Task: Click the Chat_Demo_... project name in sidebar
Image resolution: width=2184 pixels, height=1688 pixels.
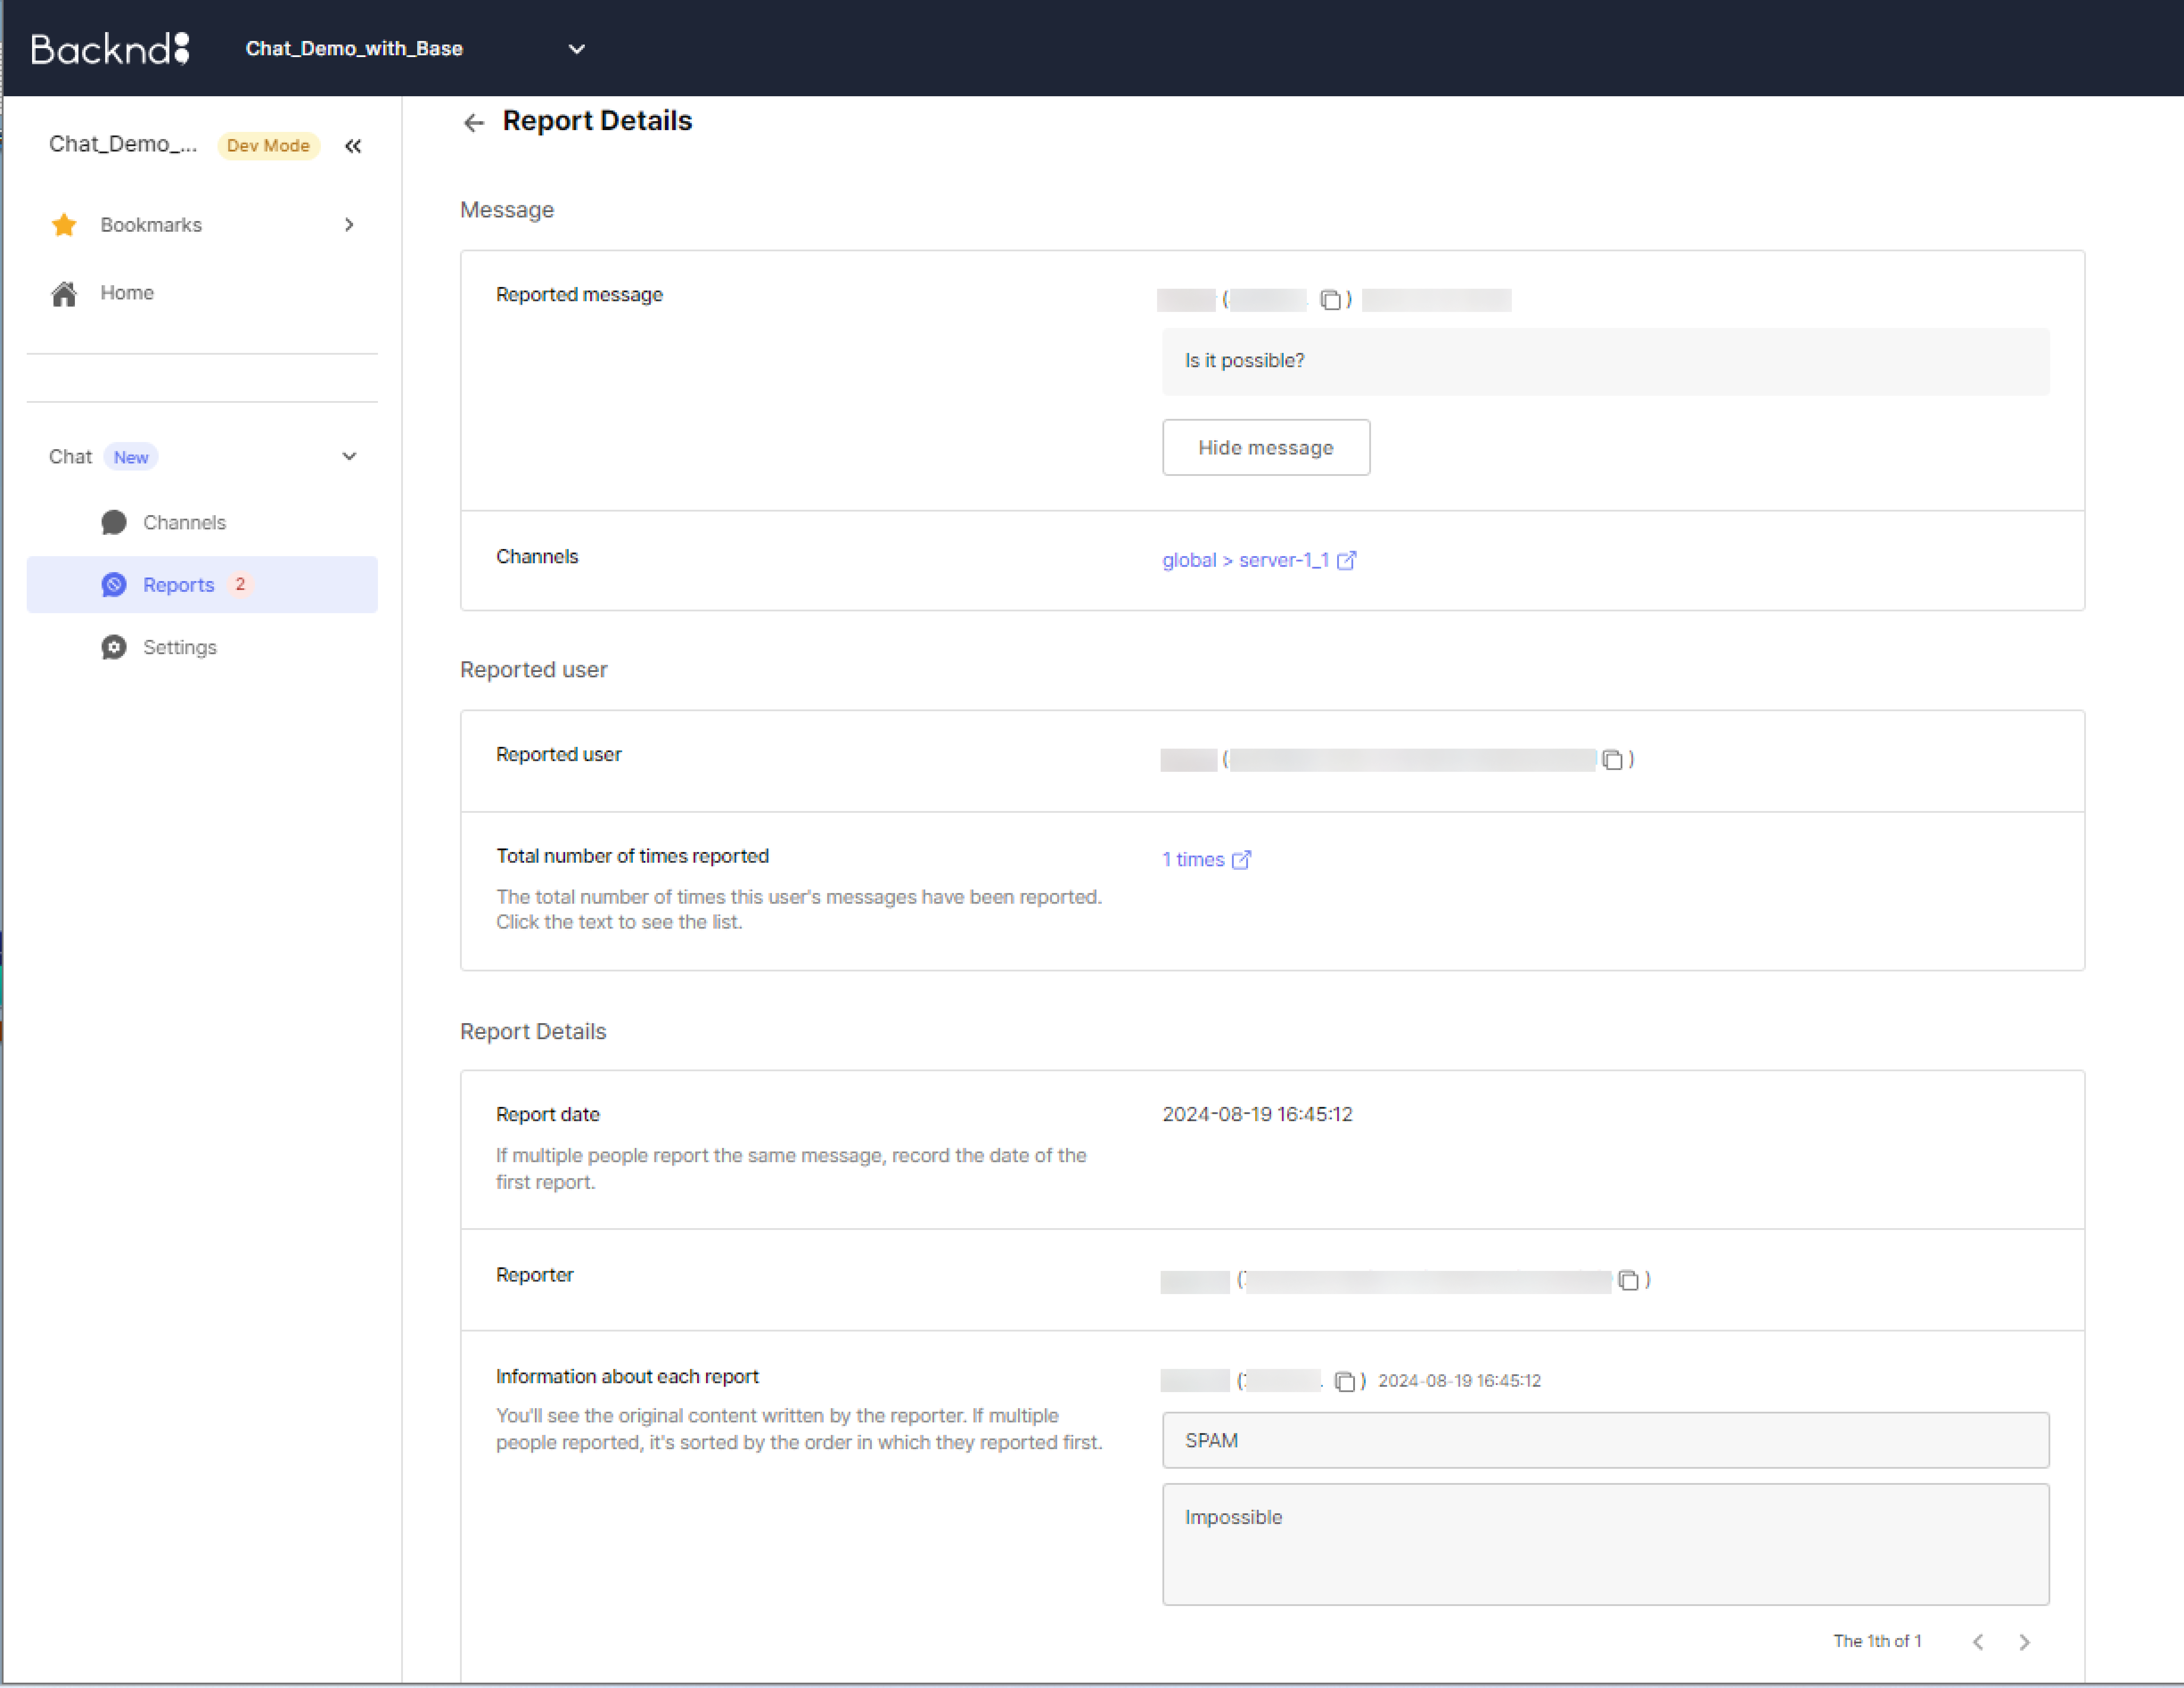Action: 123,144
